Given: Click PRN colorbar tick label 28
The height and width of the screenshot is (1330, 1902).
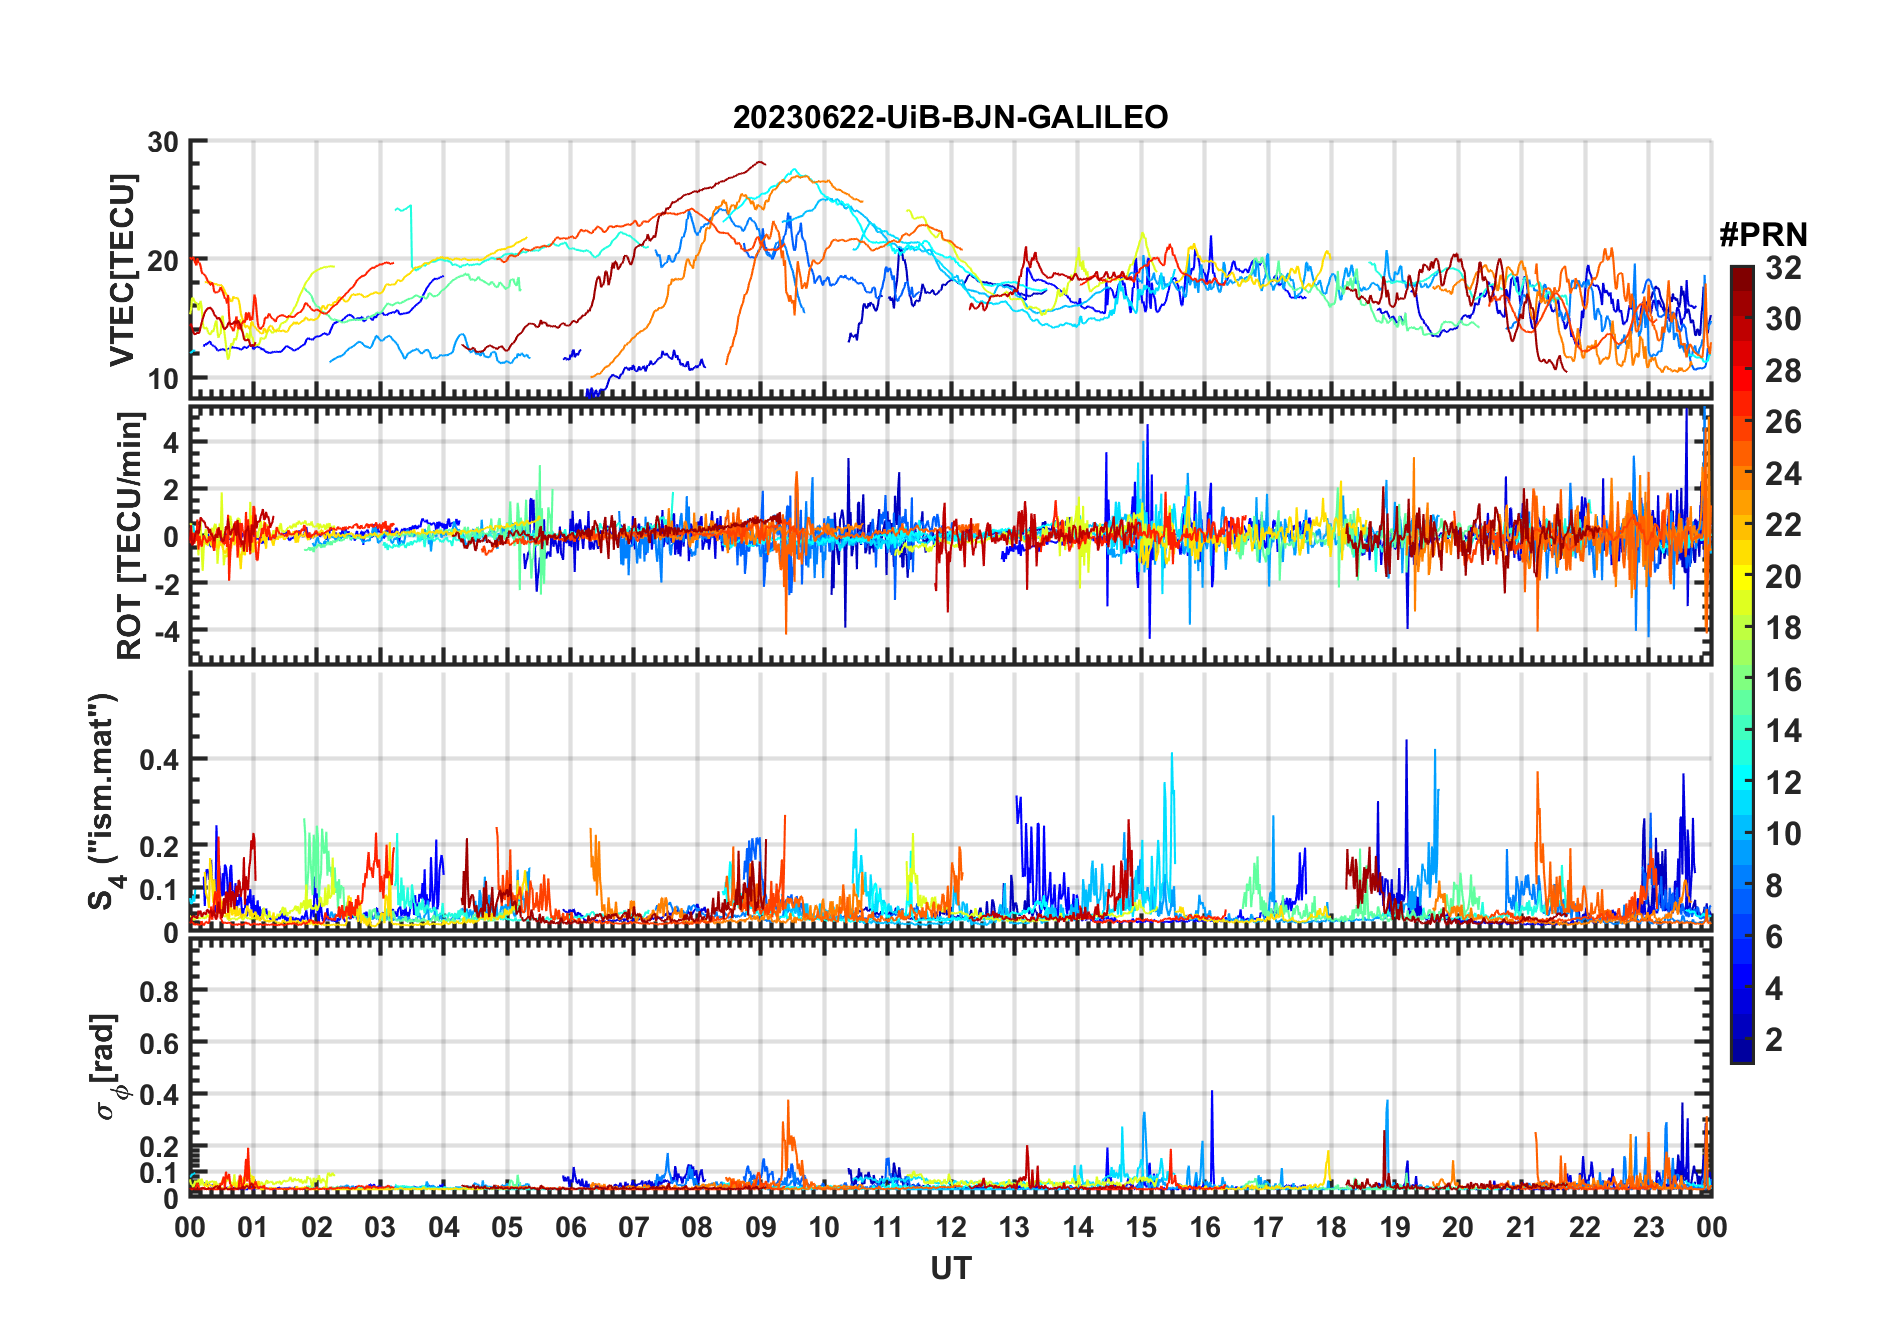Looking at the screenshot, I should 1783,371.
